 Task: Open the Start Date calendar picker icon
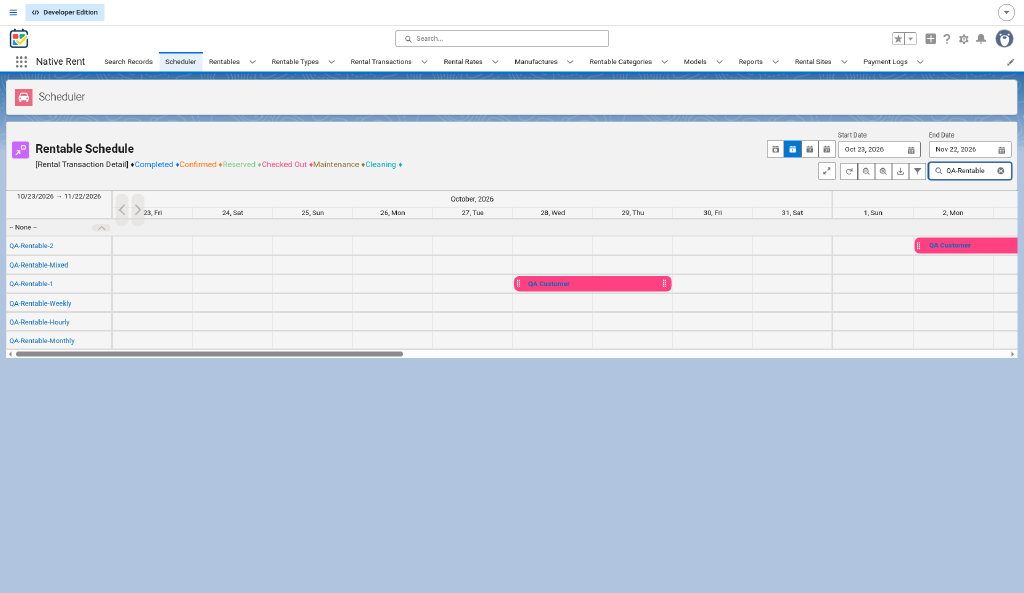[911, 150]
